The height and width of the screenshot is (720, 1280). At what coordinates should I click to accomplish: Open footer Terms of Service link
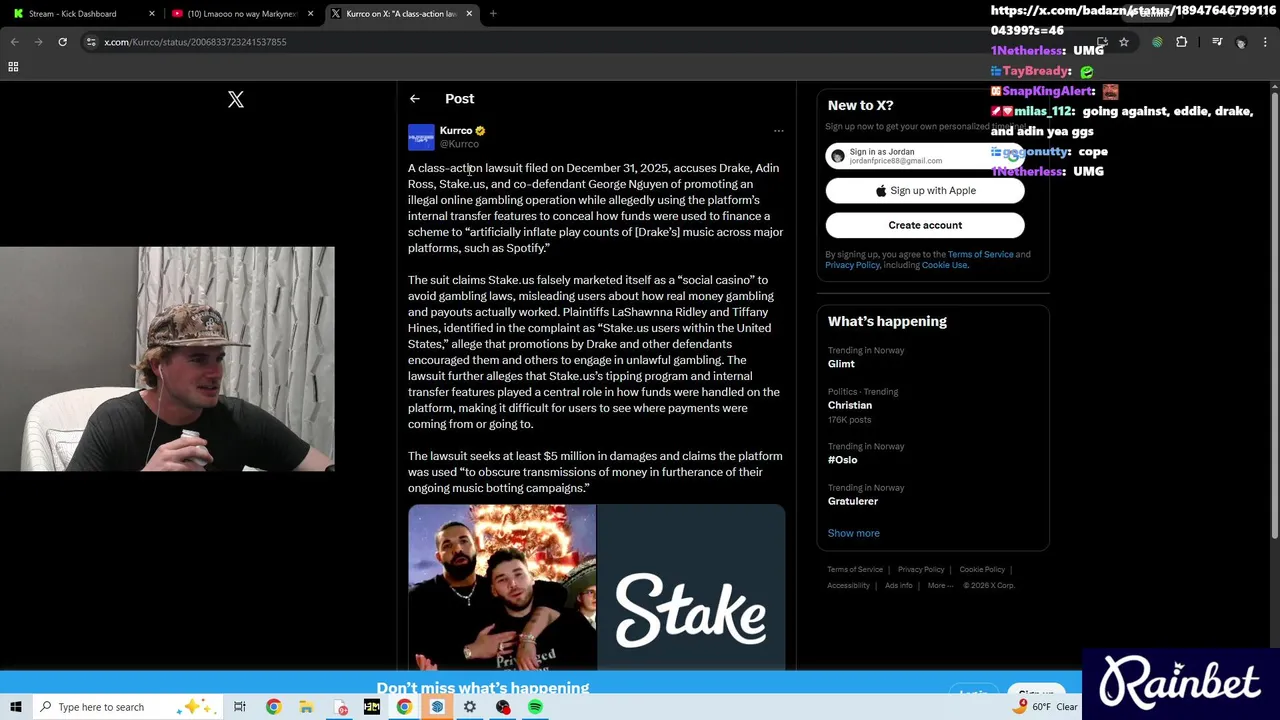coord(855,569)
